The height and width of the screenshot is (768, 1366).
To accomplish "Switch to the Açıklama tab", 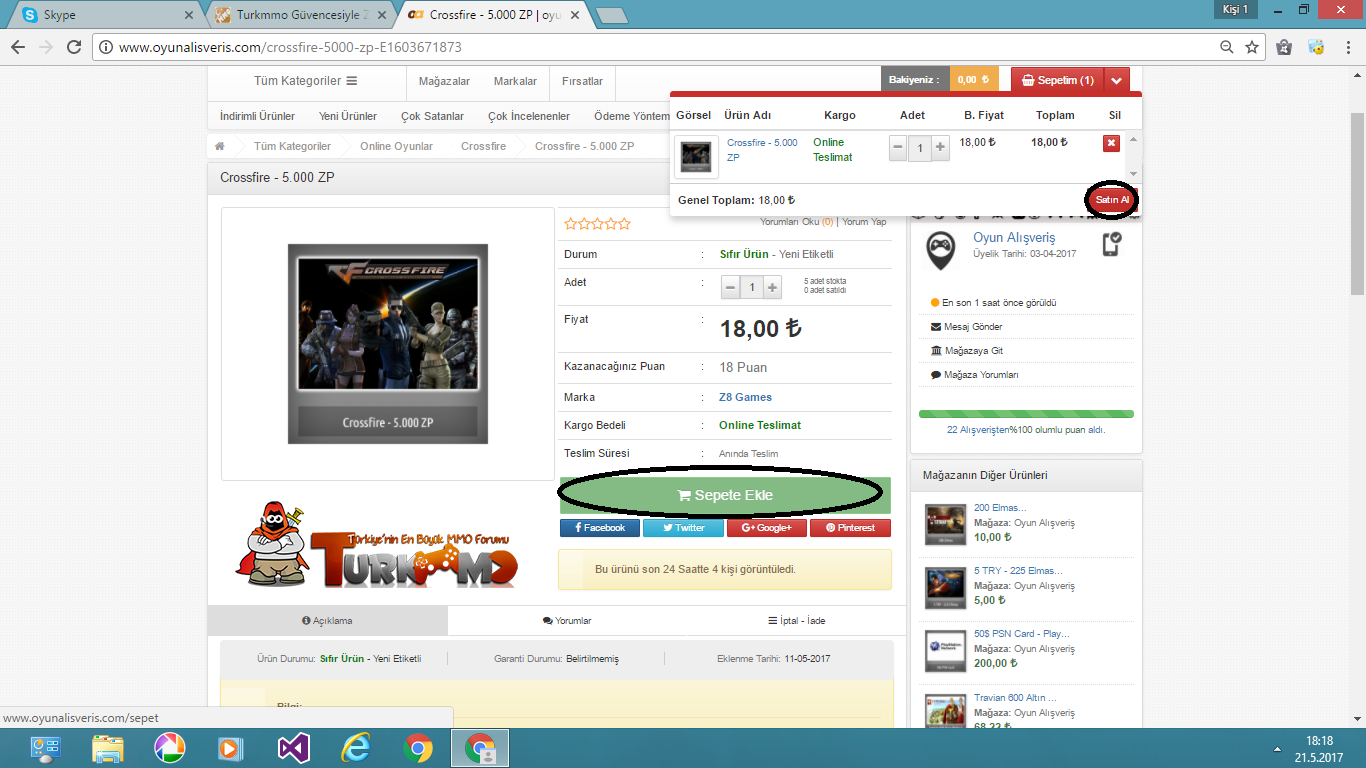I will pos(328,621).
